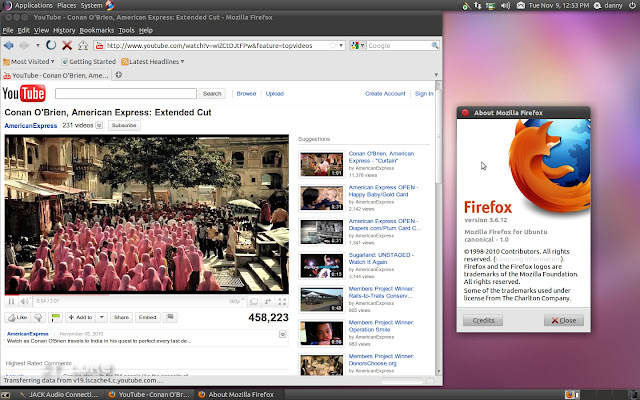The image size is (640, 400).
Task: Flag the video with the flag icon
Action: click(170, 317)
